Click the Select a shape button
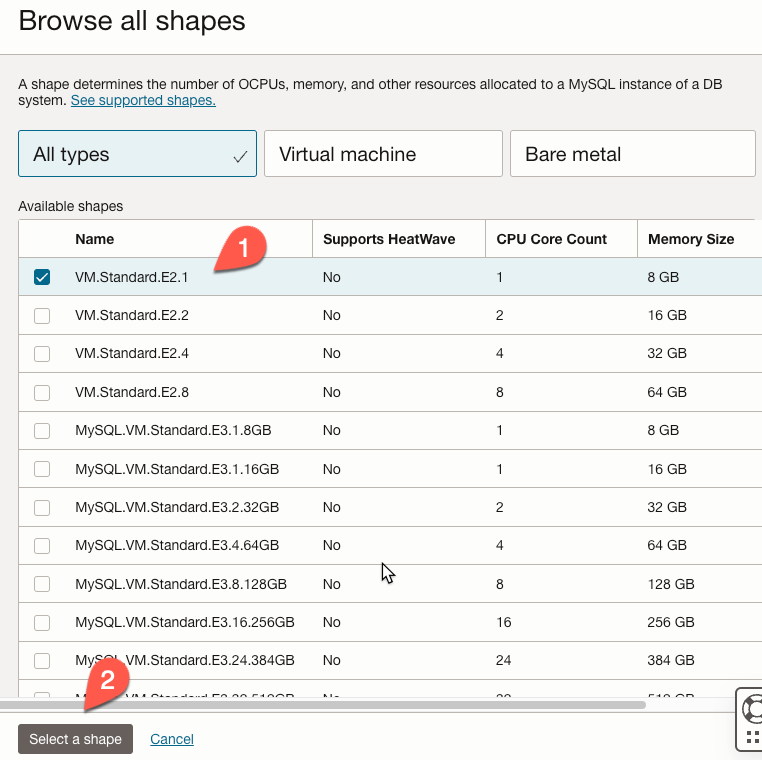762x760 pixels. 75,739
